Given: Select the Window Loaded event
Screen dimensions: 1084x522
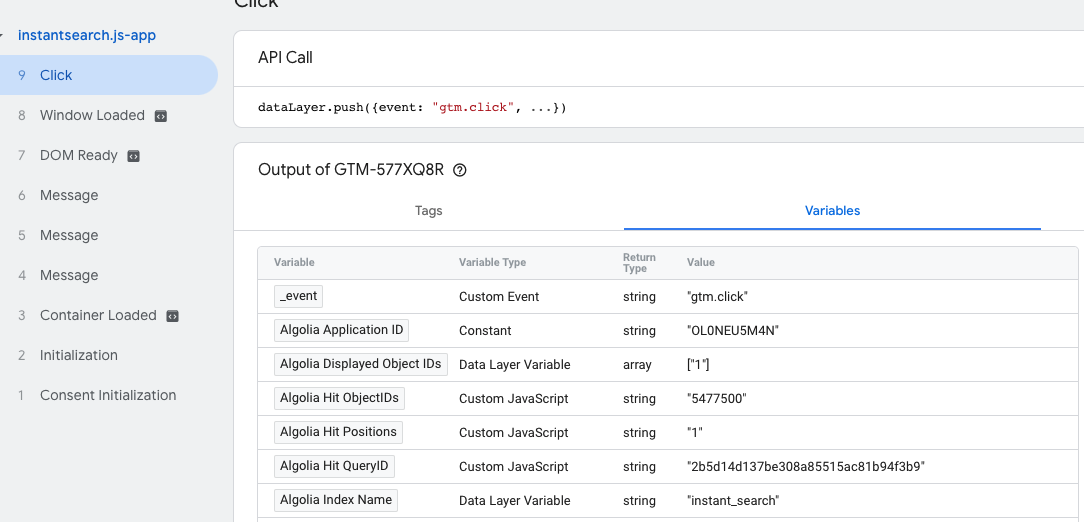Looking at the screenshot, I should [x=92, y=115].
